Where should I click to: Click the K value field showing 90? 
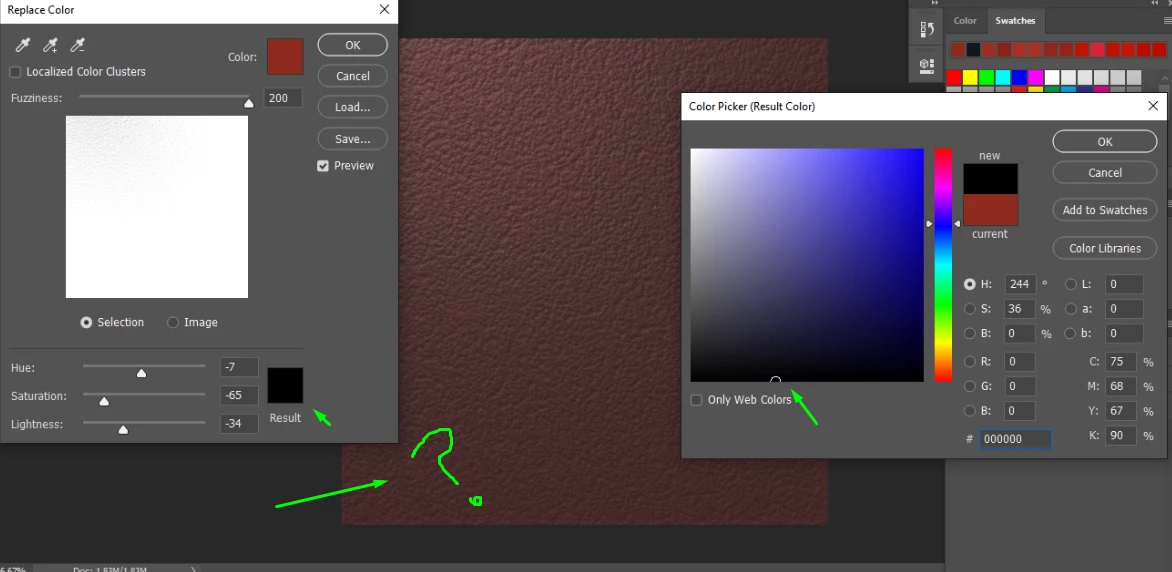1121,435
